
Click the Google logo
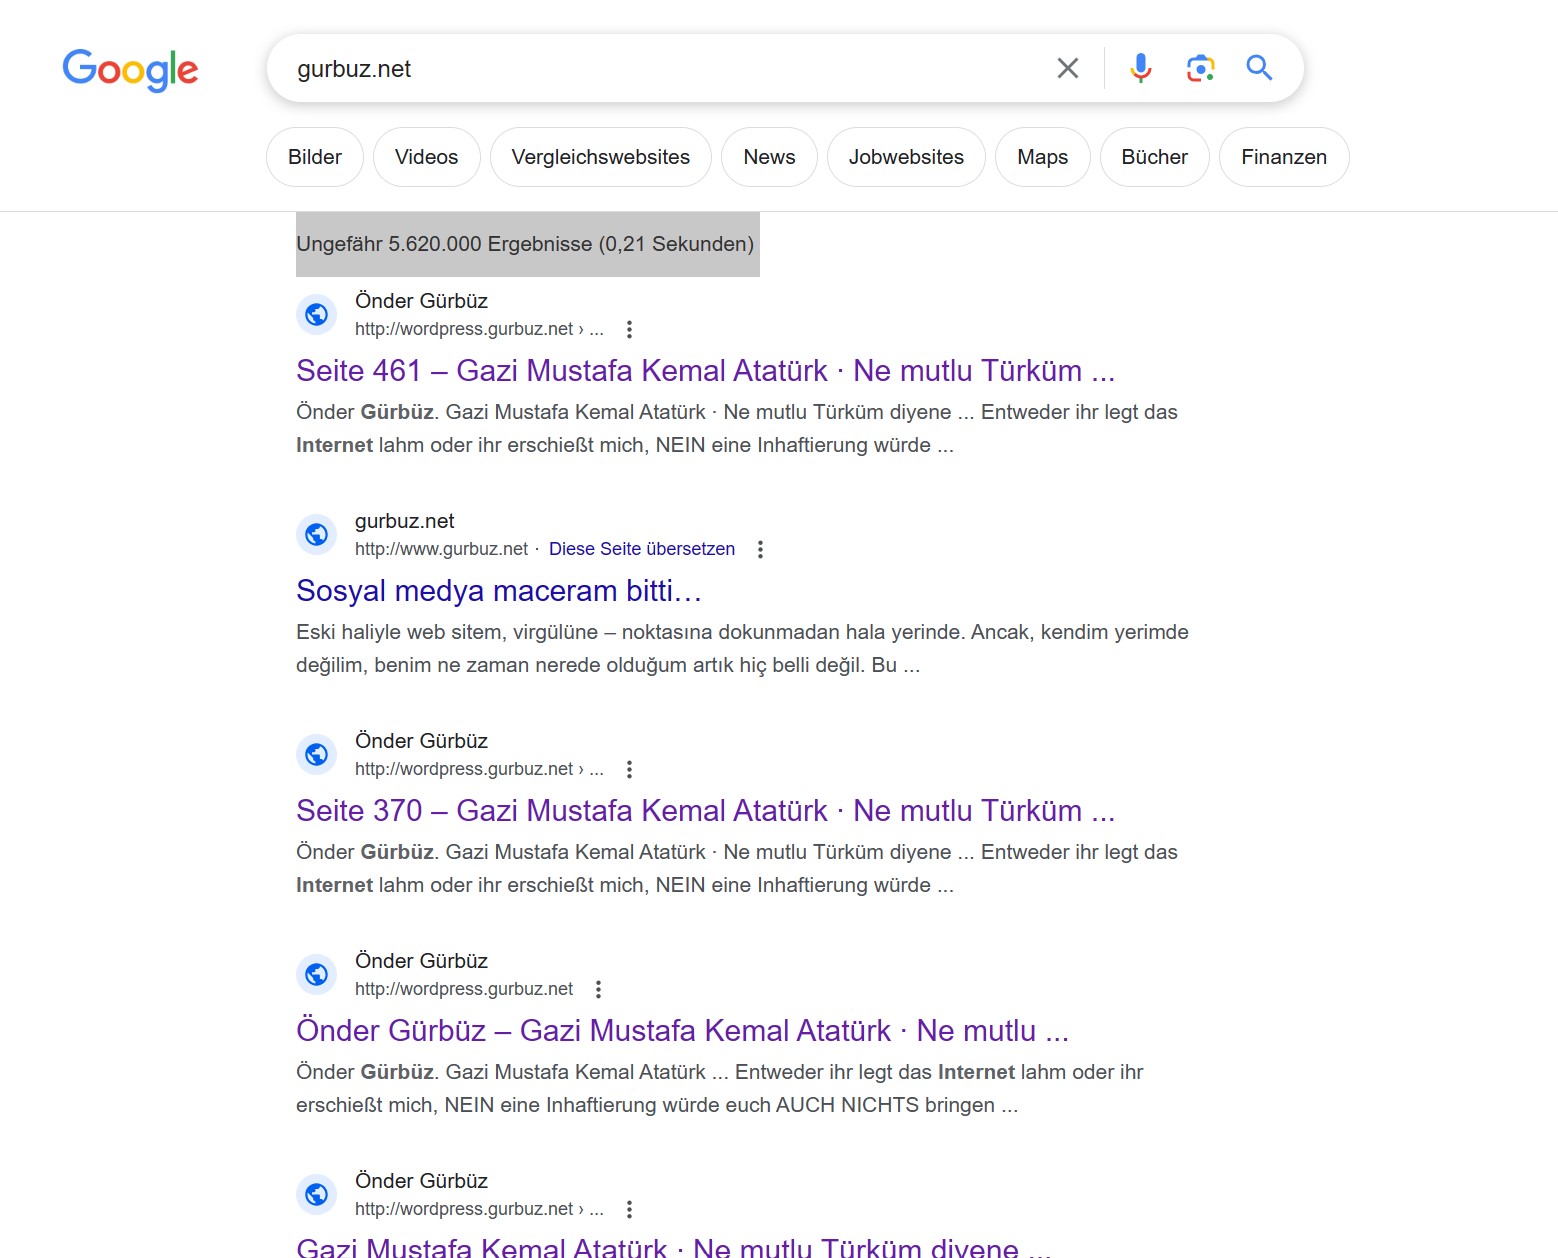[x=130, y=69]
